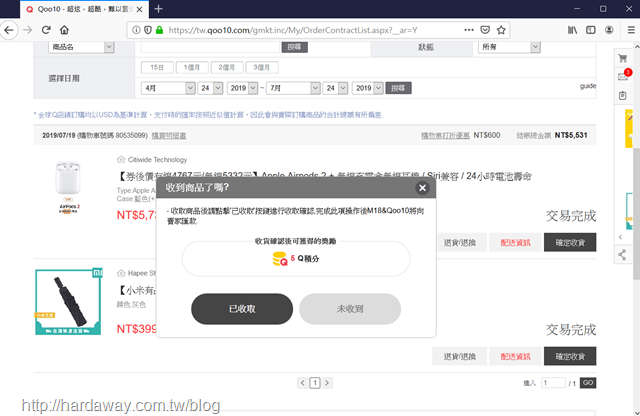Open the end month 7月 dropdown

coord(293,88)
